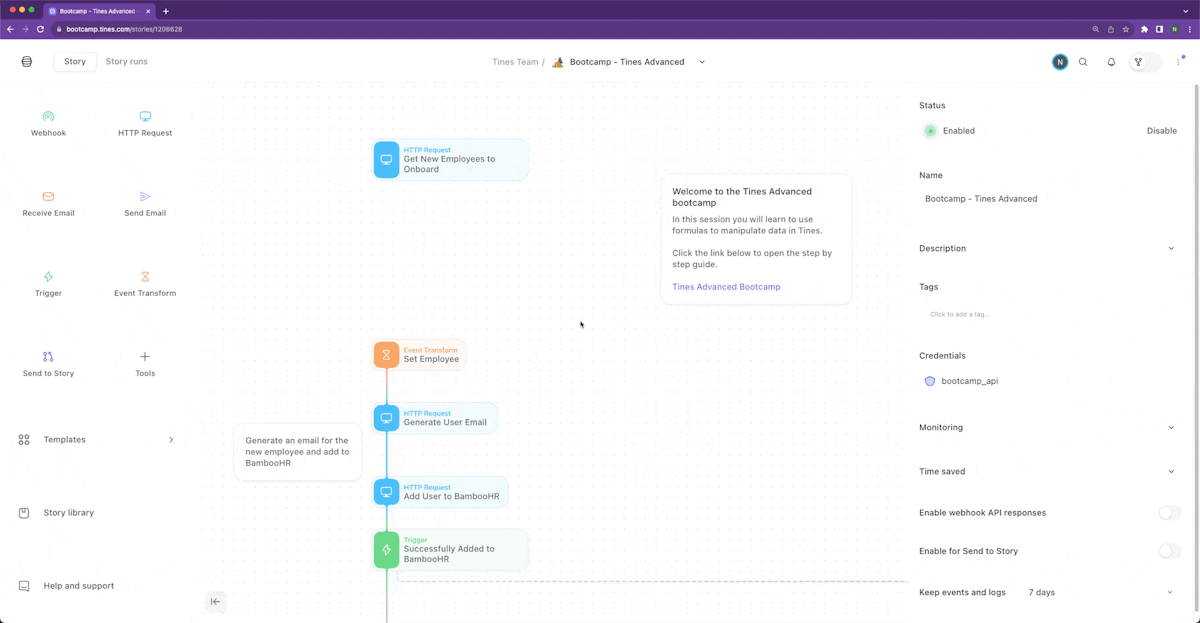
Task: Click the Successfully Added to BambooHR trigger node
Action: click(451, 550)
